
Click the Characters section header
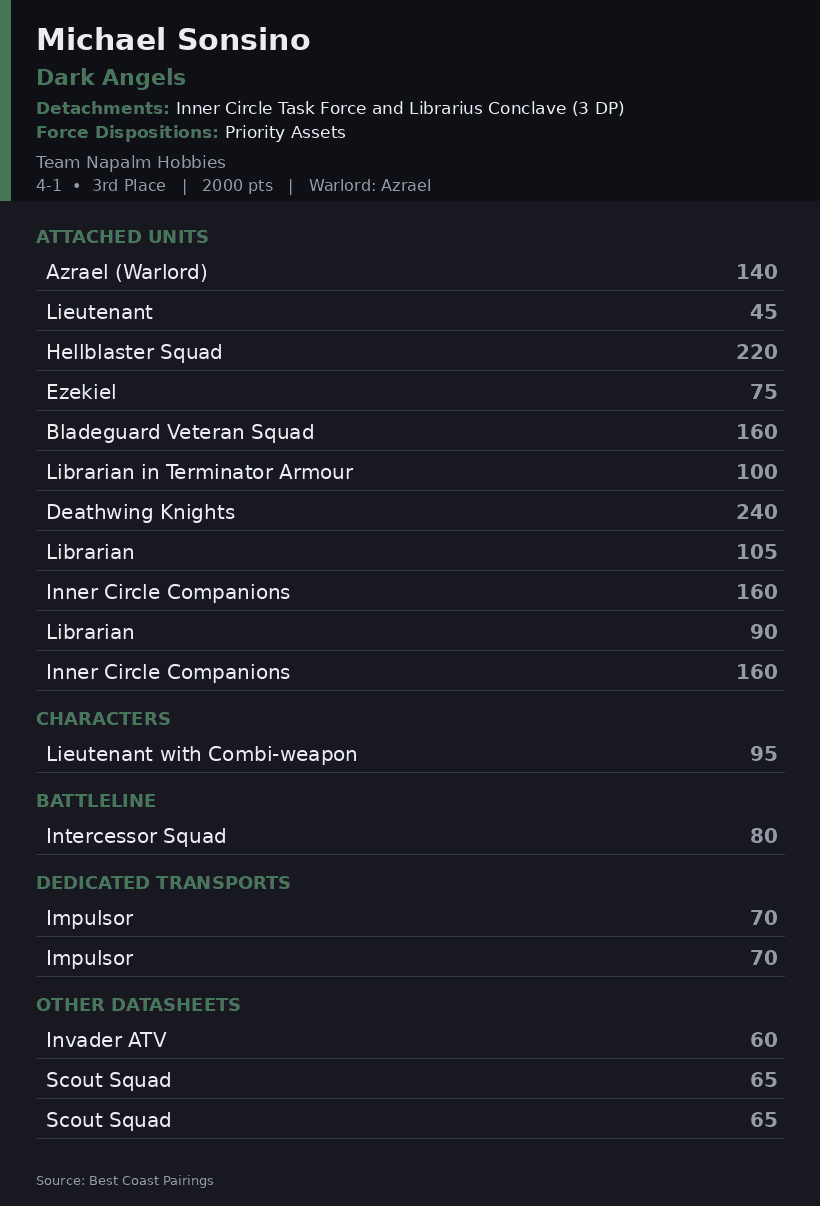coord(103,719)
